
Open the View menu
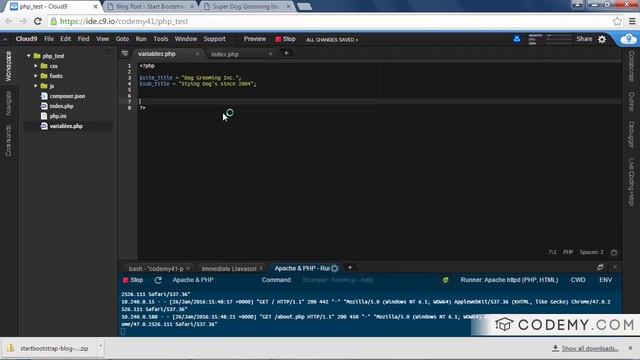click(102, 39)
